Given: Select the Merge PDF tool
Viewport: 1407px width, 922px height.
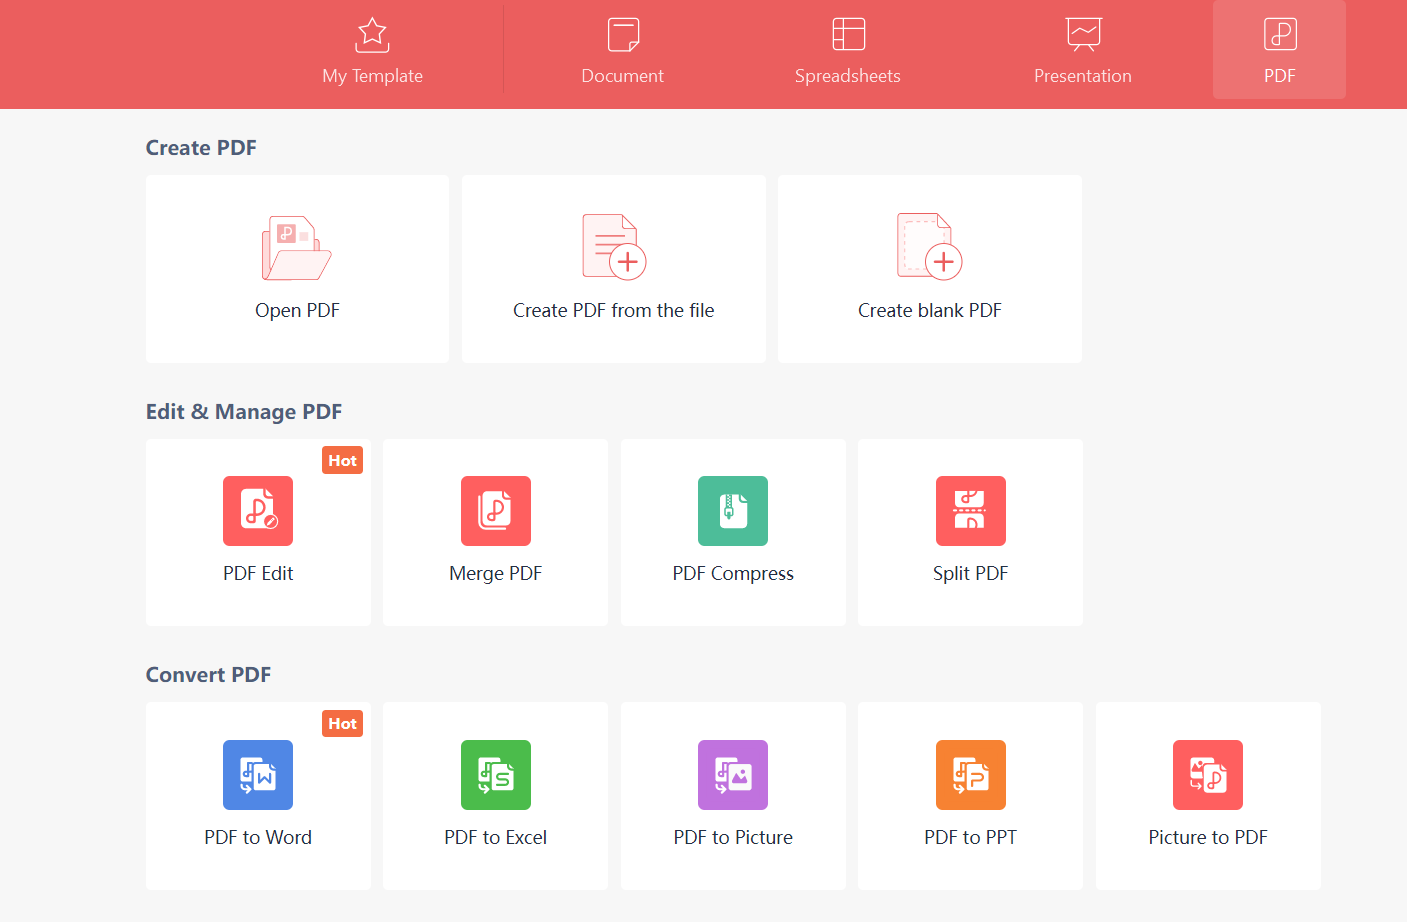Looking at the screenshot, I should 495,532.
